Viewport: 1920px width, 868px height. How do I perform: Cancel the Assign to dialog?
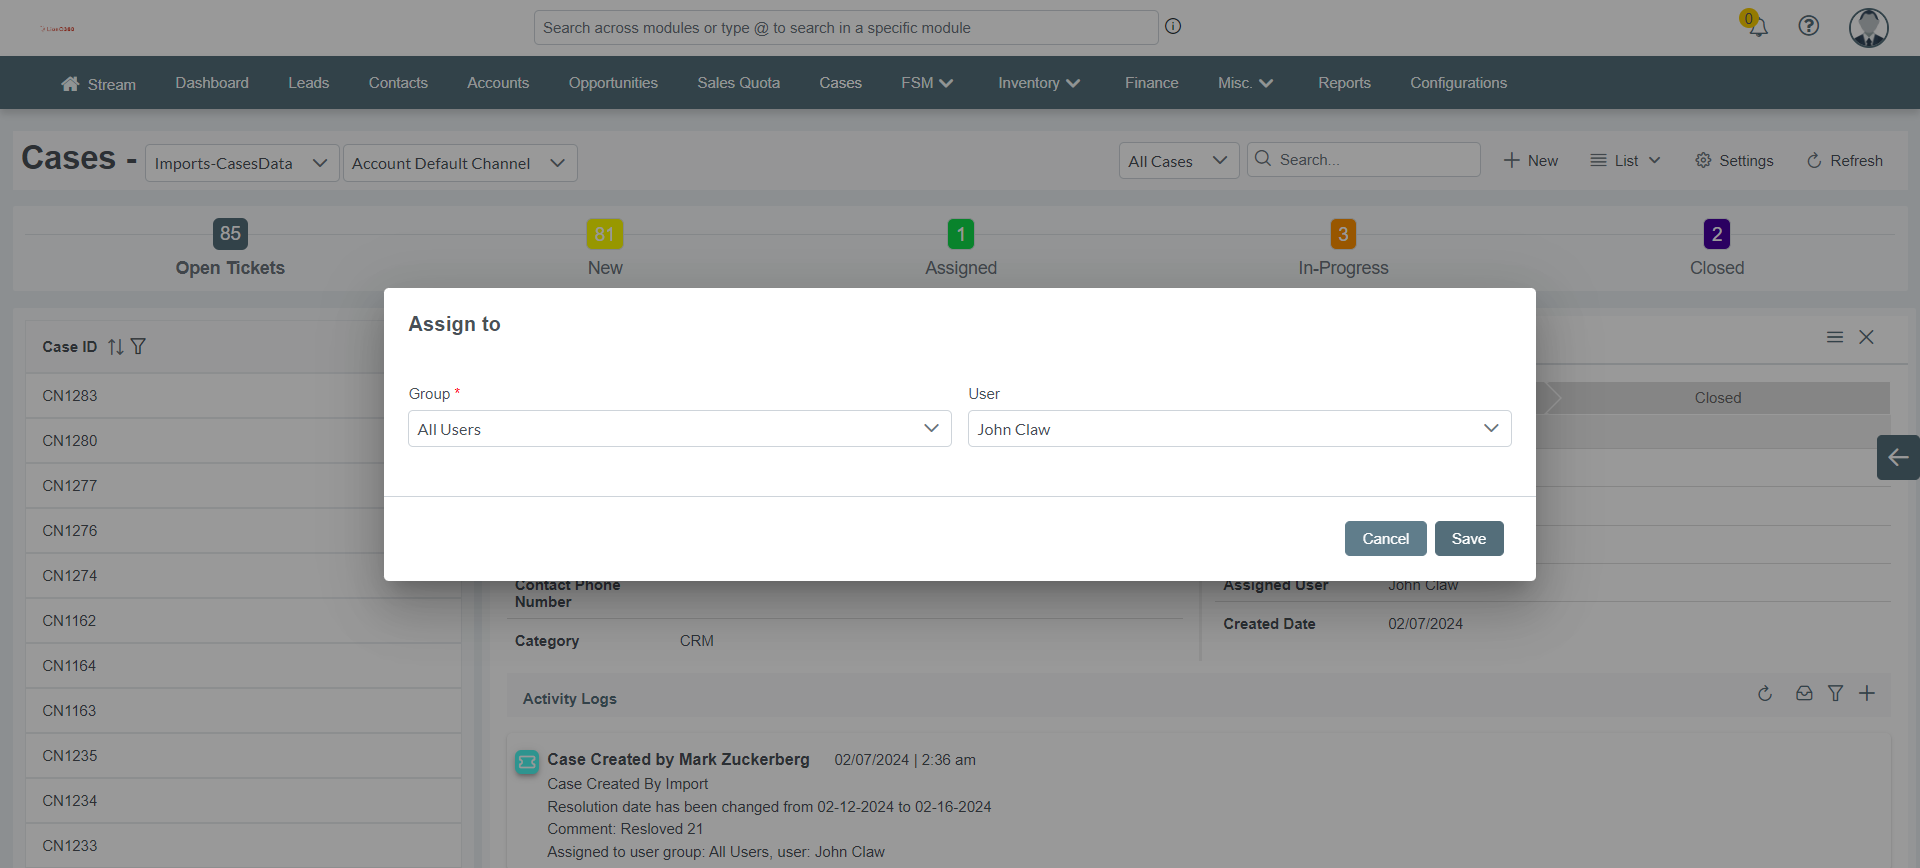1385,538
